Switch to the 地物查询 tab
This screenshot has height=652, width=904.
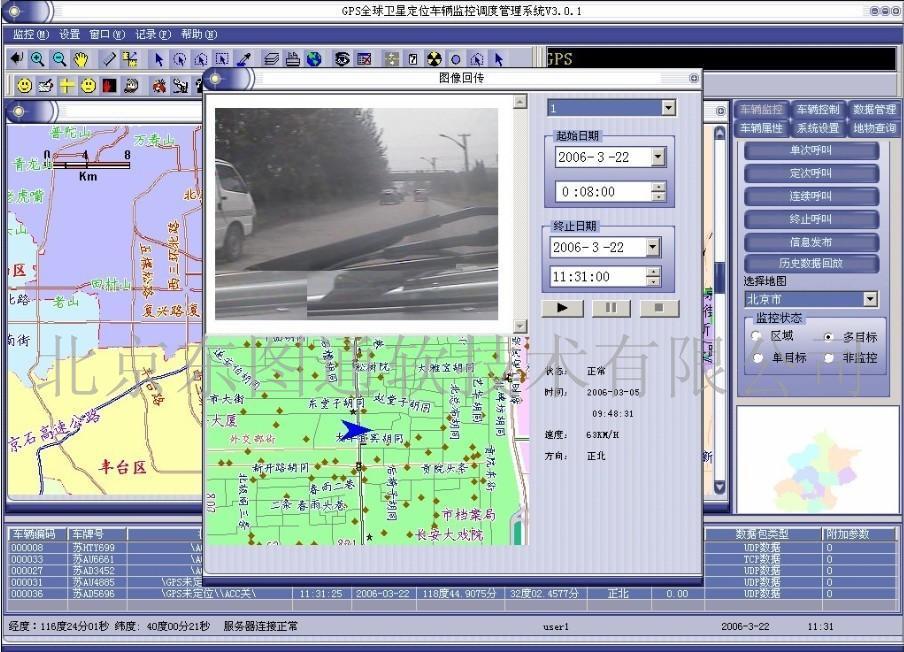[x=873, y=128]
